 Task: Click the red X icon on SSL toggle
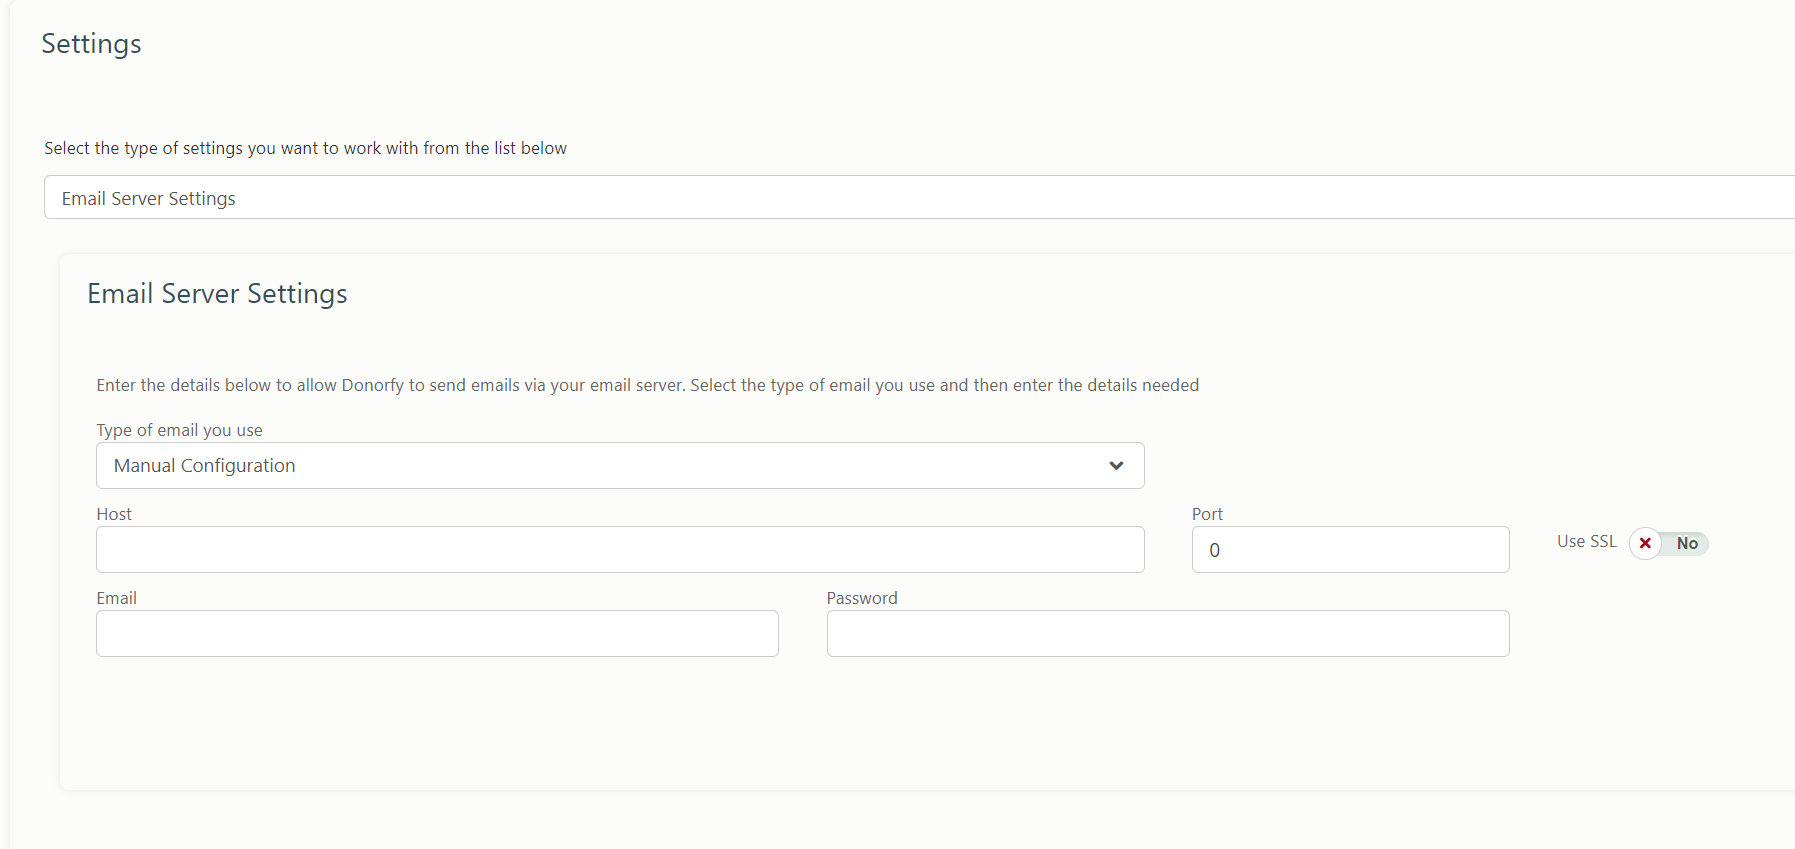click(1645, 543)
